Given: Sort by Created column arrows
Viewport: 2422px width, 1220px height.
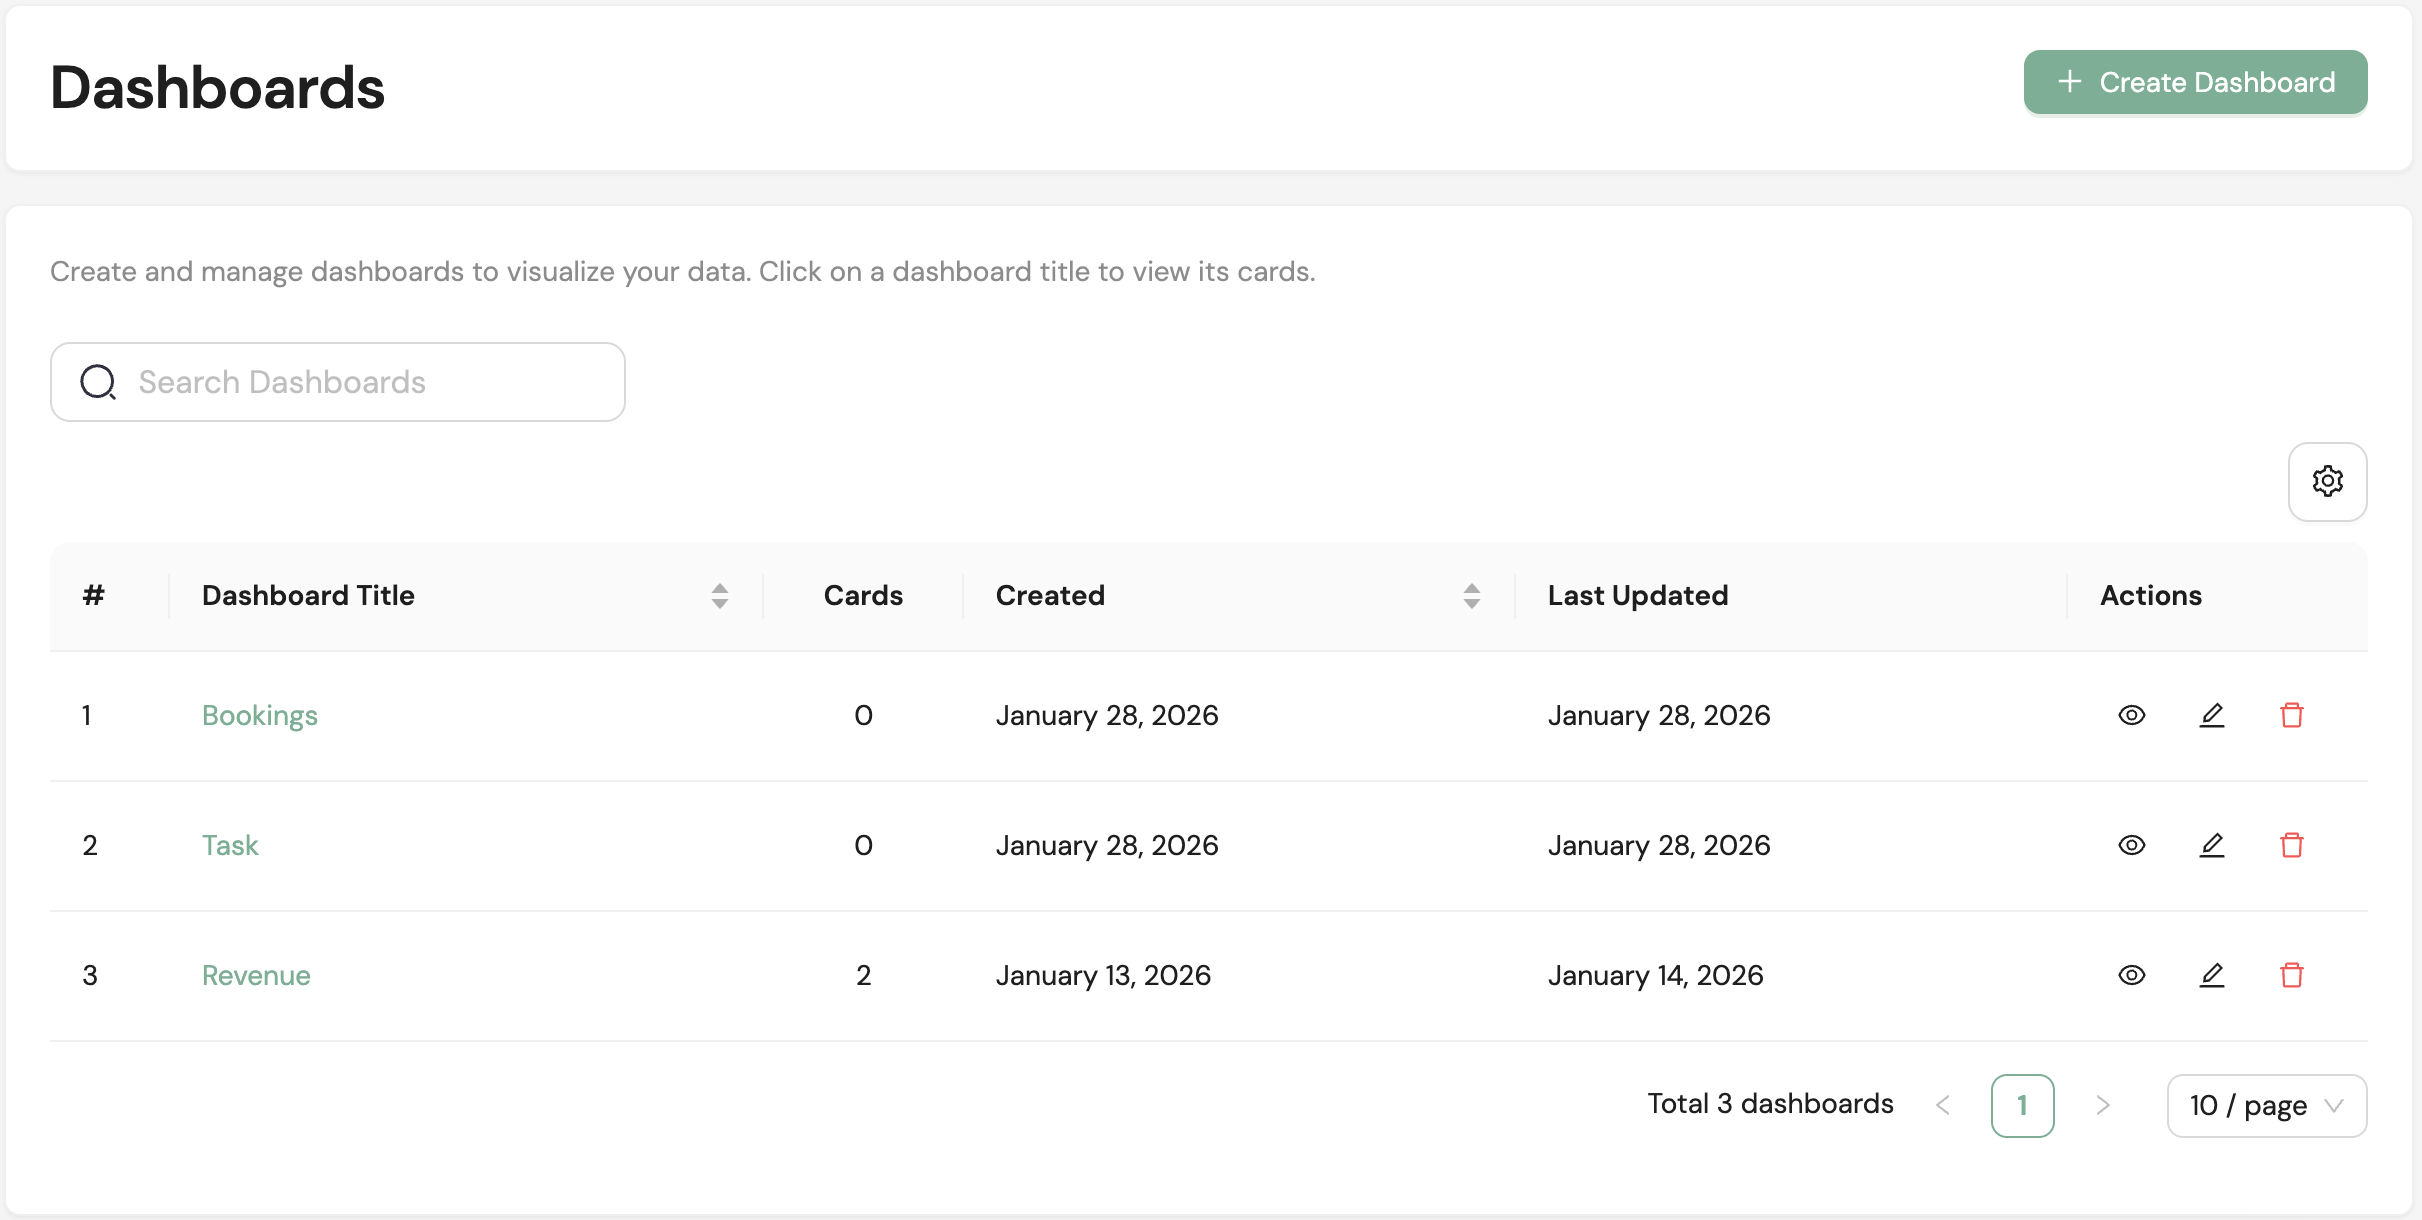Looking at the screenshot, I should click(1471, 596).
